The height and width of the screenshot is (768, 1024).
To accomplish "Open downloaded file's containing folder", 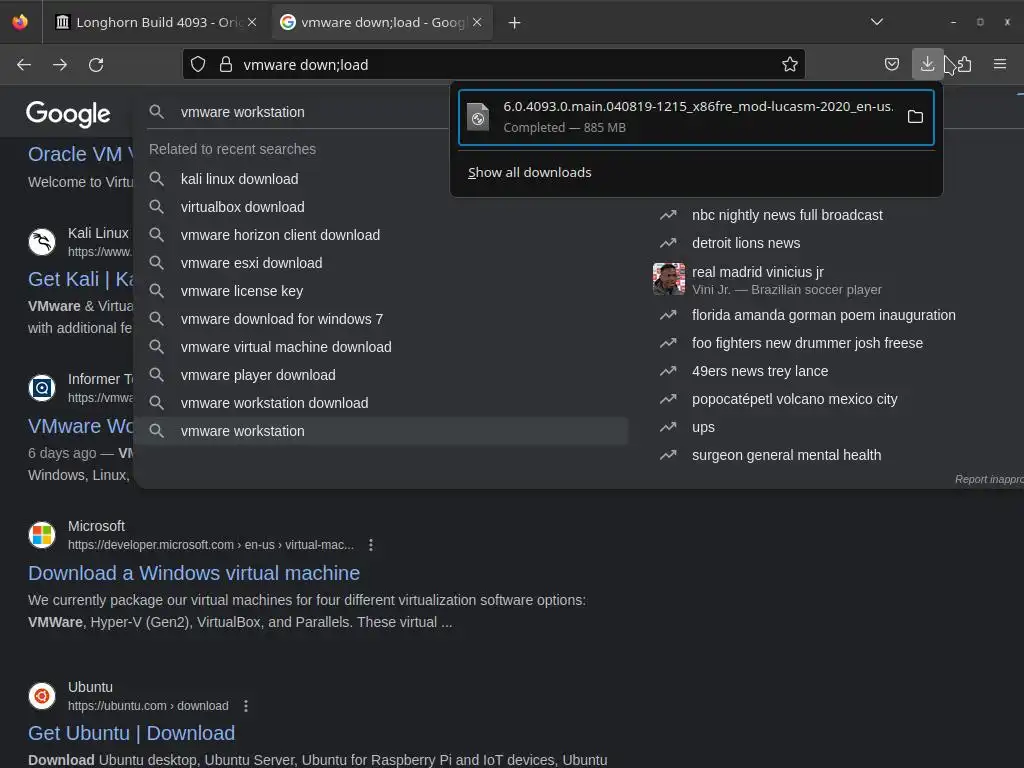I will click(x=915, y=117).
